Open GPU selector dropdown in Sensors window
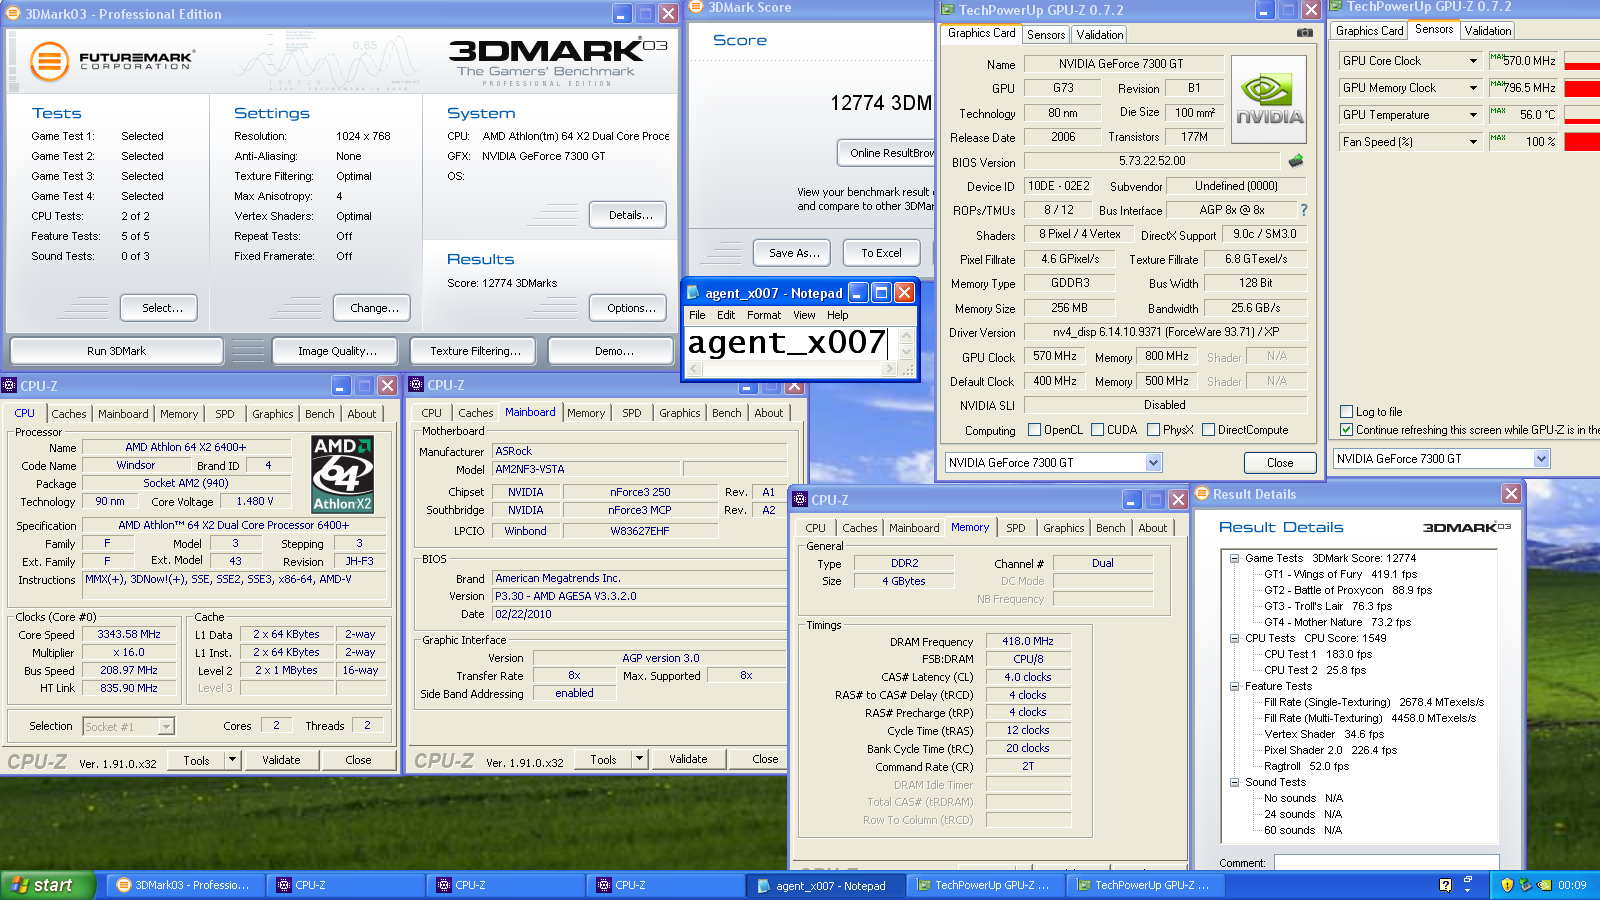This screenshot has width=1600, height=900. [1541, 458]
